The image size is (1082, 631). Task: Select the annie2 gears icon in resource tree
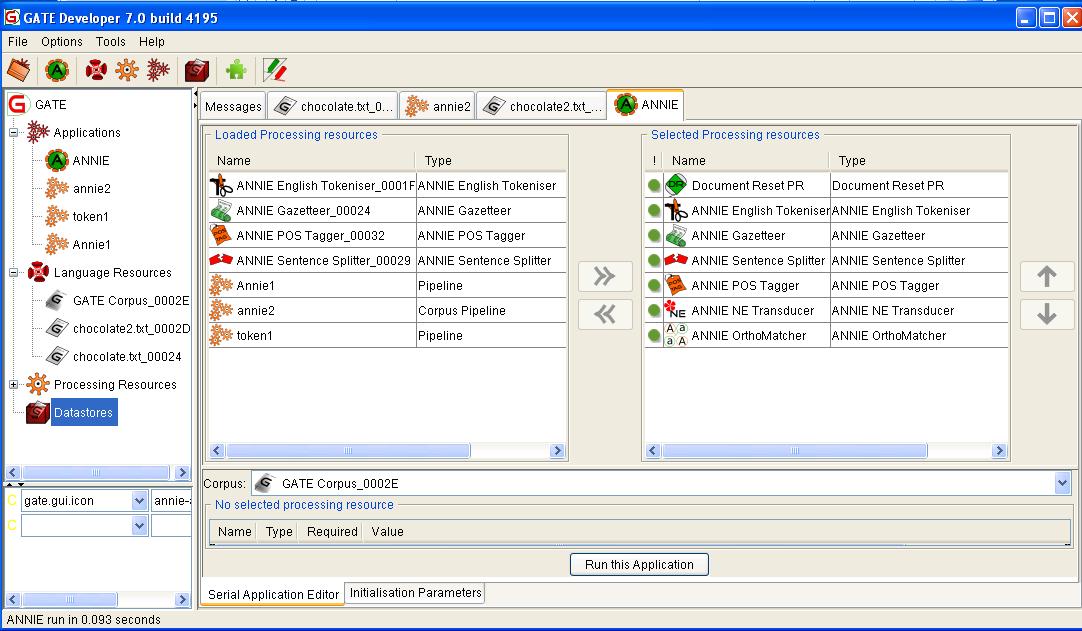pos(57,188)
